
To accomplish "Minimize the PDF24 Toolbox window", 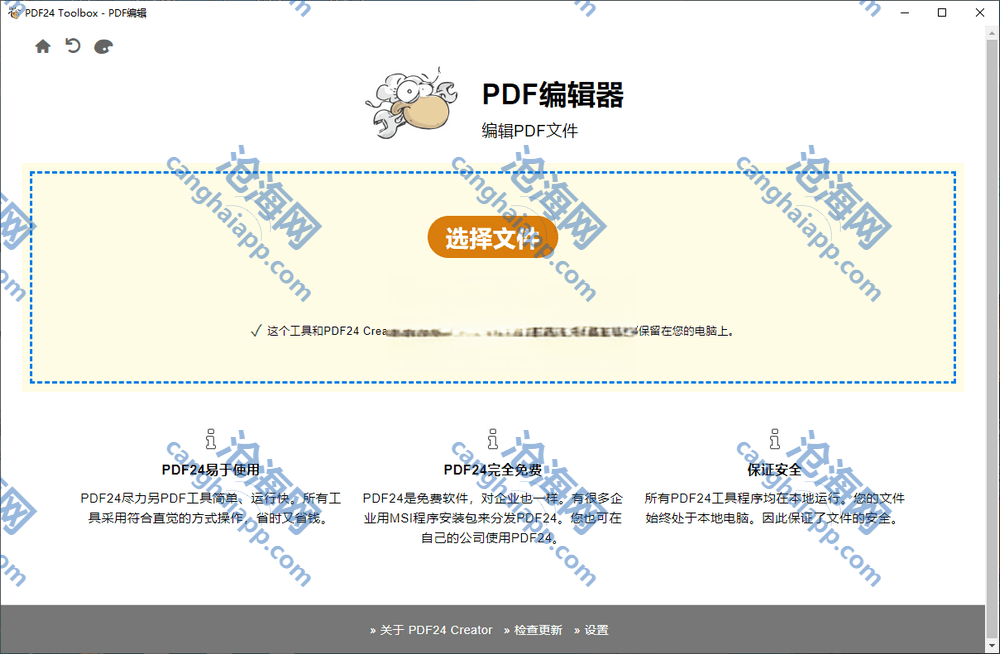I will click(905, 12).
